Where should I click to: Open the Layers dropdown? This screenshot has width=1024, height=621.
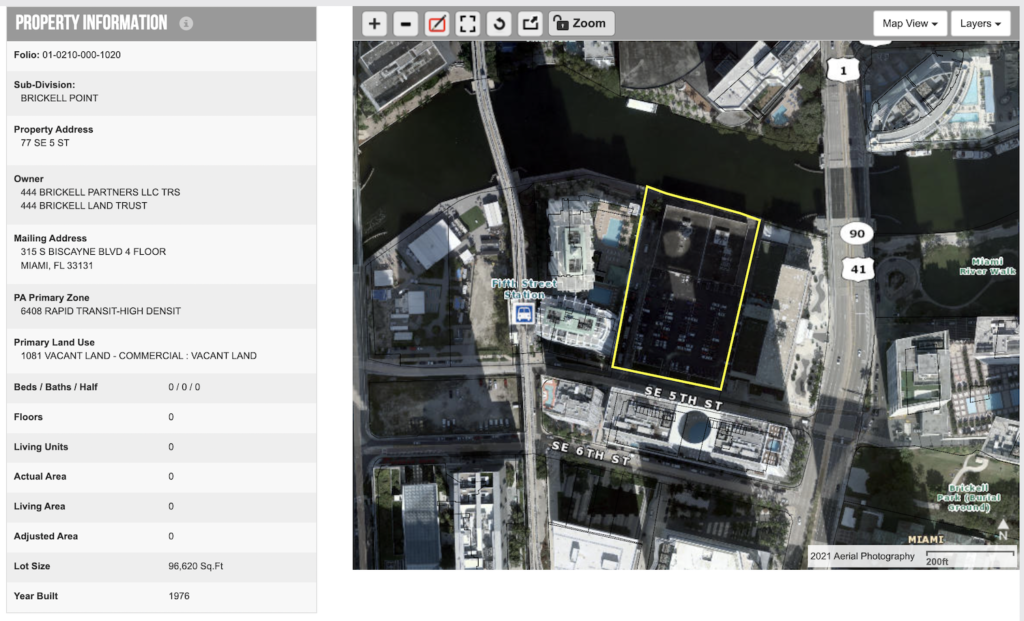point(979,22)
